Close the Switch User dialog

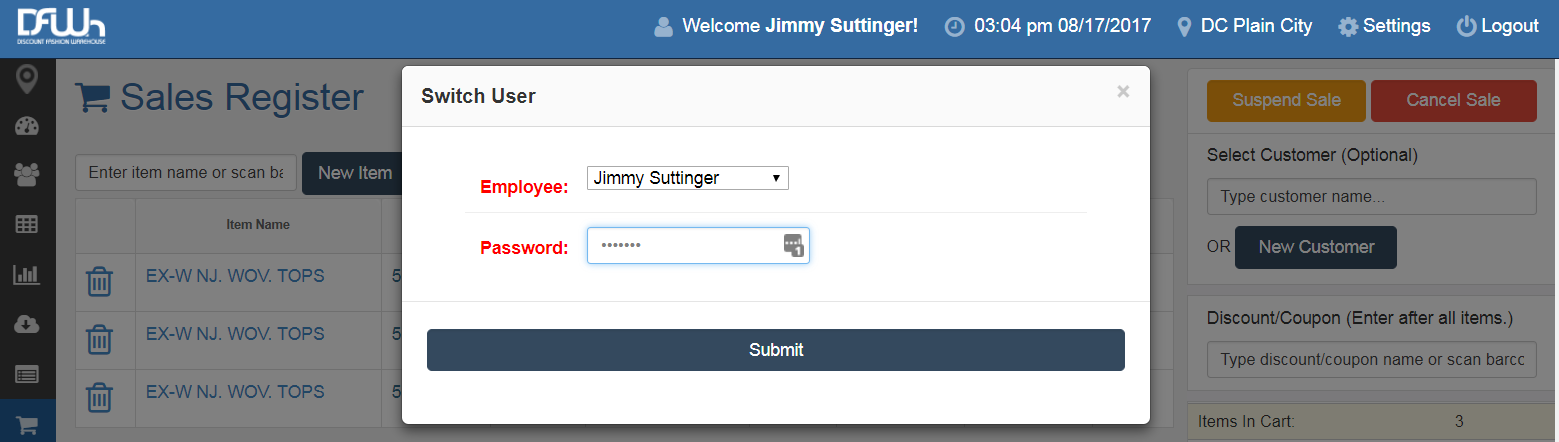pos(1123,92)
